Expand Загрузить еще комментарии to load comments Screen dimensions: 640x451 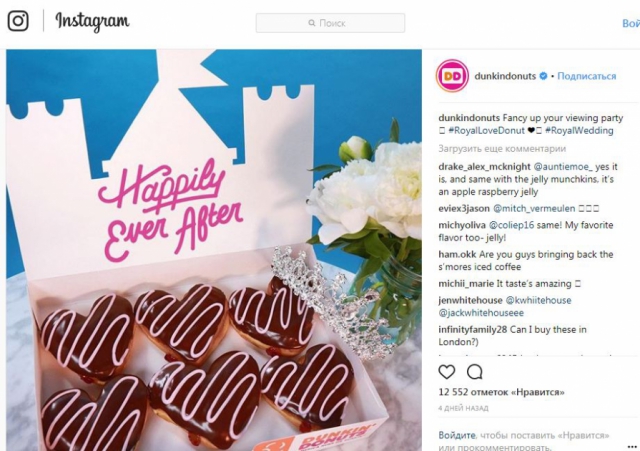[x=502, y=149]
